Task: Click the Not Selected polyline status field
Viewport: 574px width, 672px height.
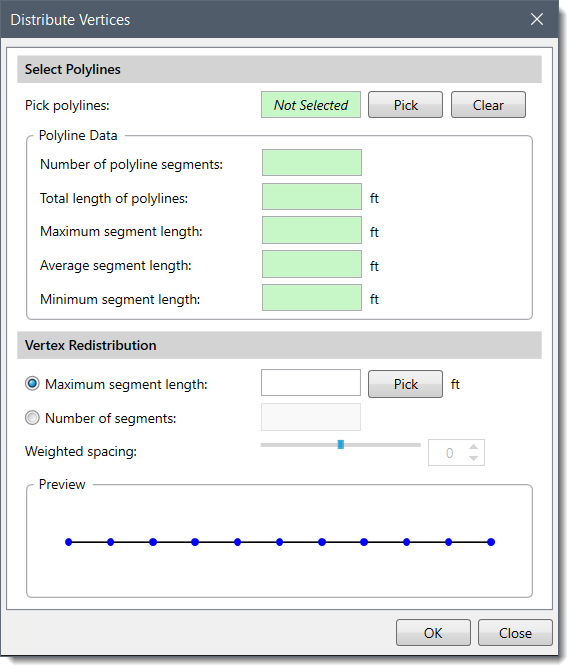Action: point(311,105)
